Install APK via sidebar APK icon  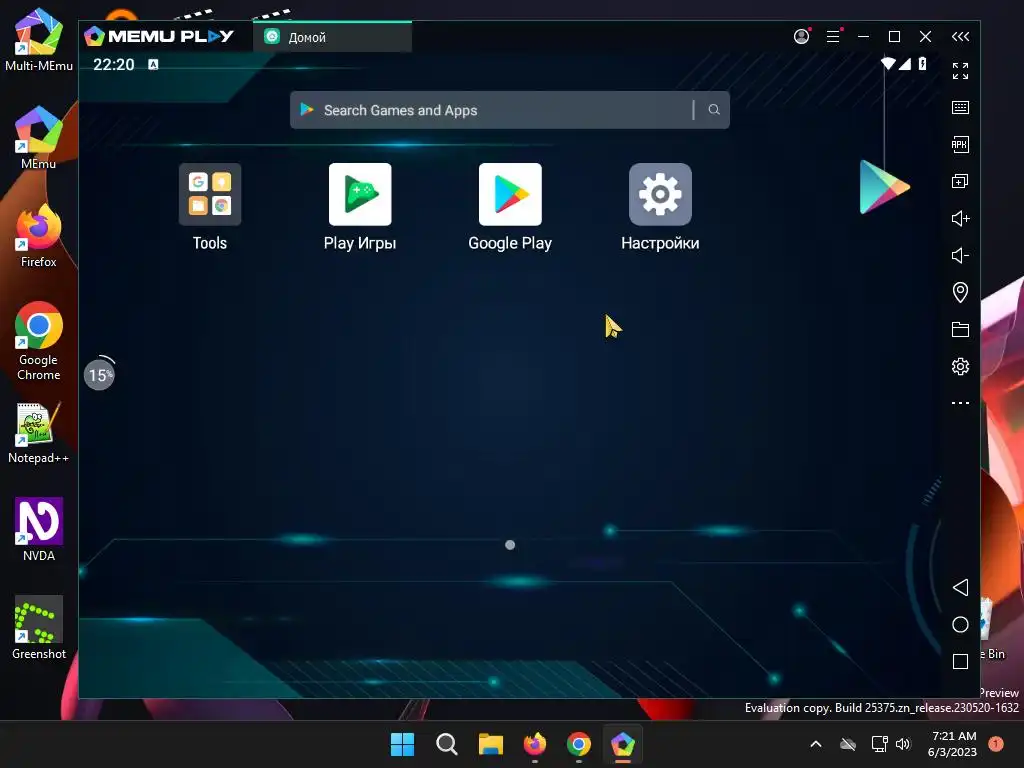click(x=960, y=144)
